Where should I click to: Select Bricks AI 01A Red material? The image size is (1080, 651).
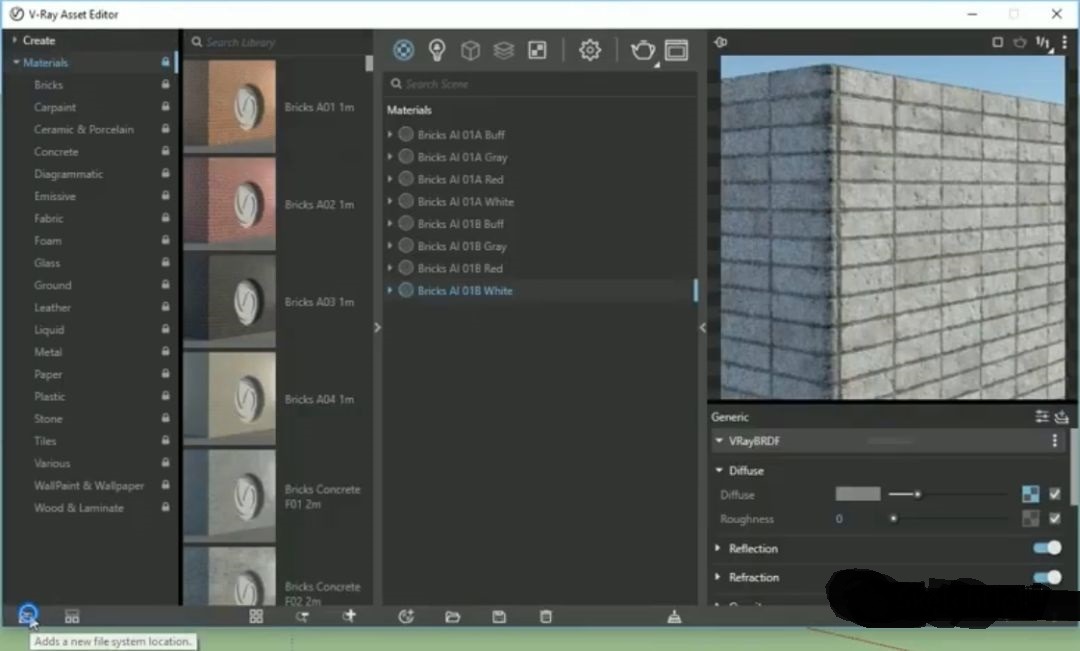460,179
